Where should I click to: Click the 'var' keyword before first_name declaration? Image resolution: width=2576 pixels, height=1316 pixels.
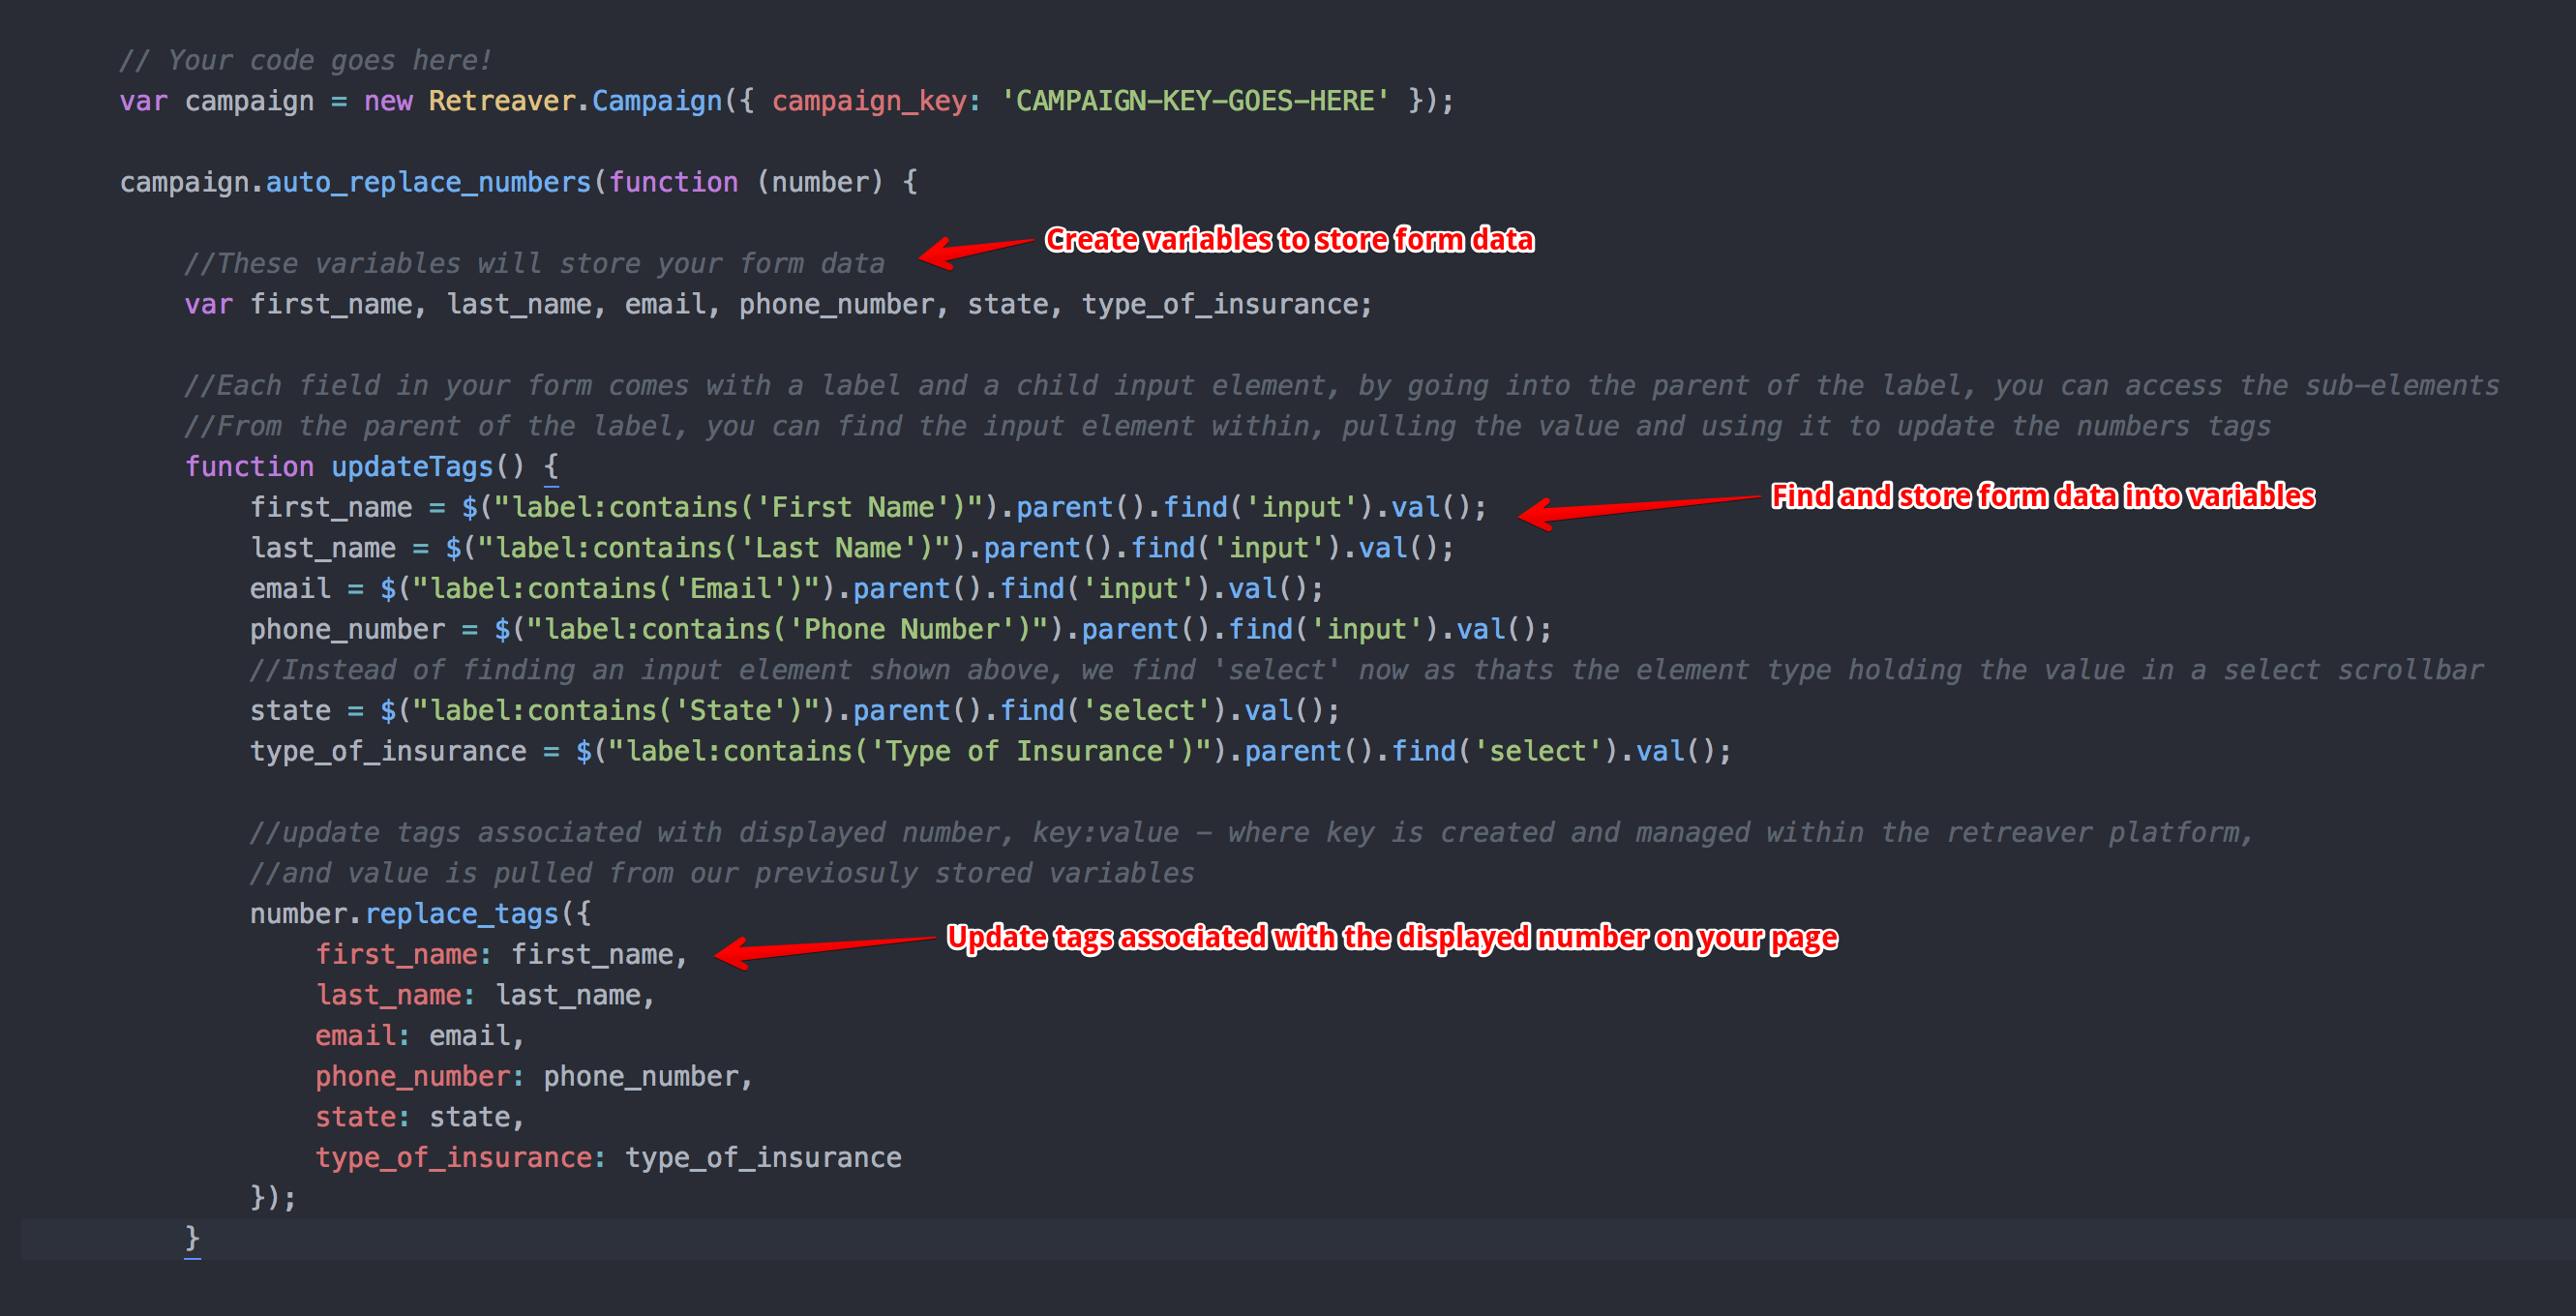(x=208, y=304)
